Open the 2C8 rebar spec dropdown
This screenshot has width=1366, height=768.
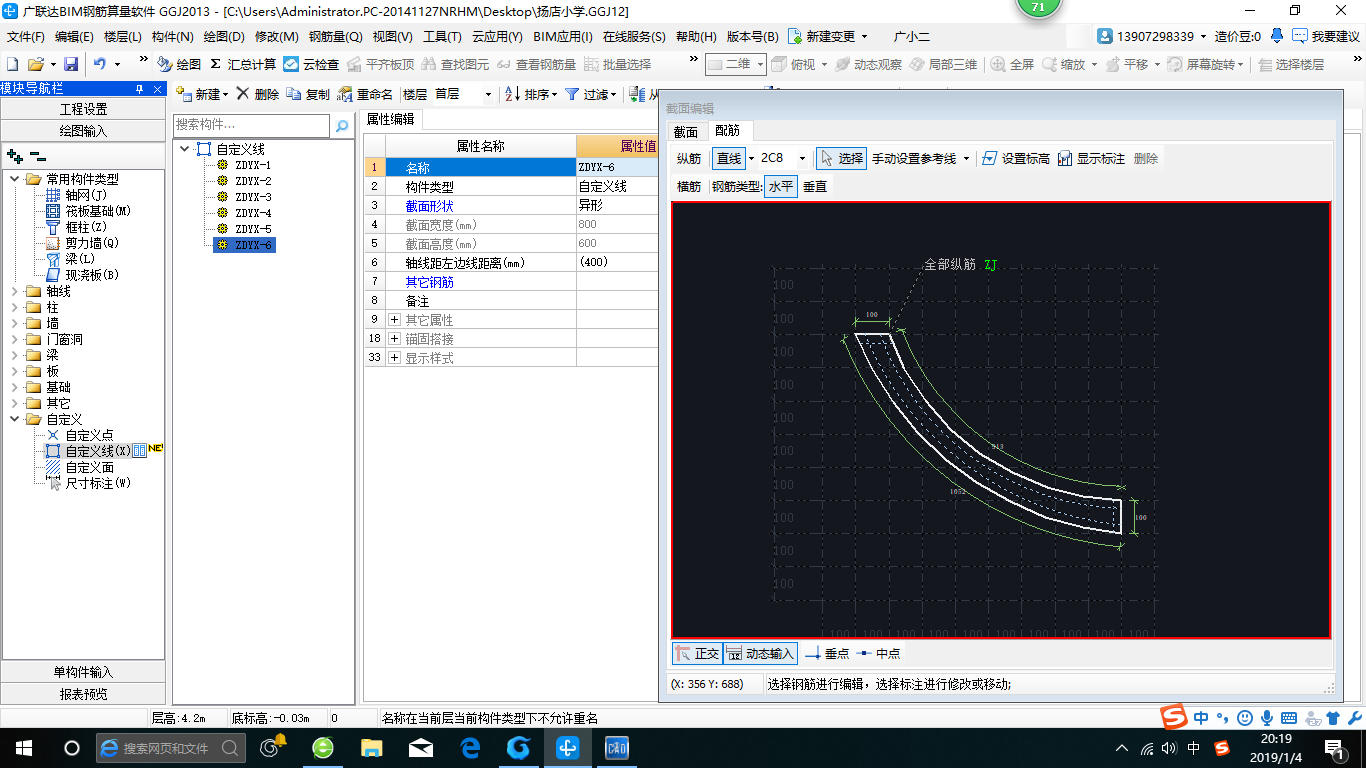click(802, 158)
